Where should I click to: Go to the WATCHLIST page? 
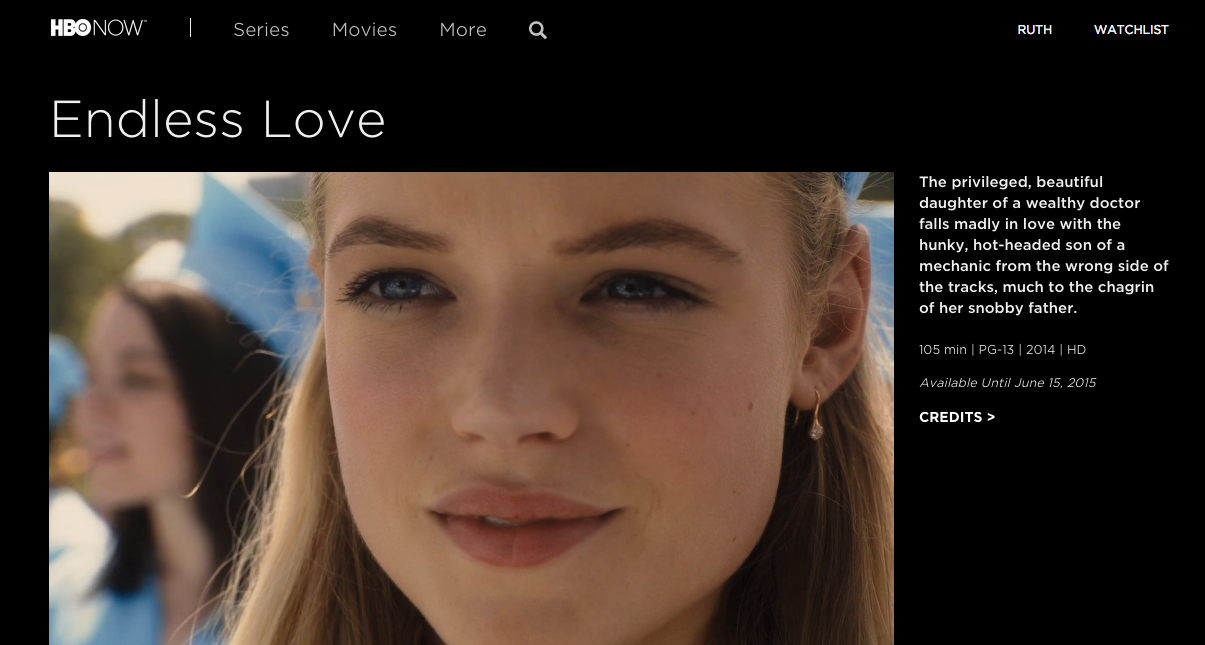(1131, 30)
